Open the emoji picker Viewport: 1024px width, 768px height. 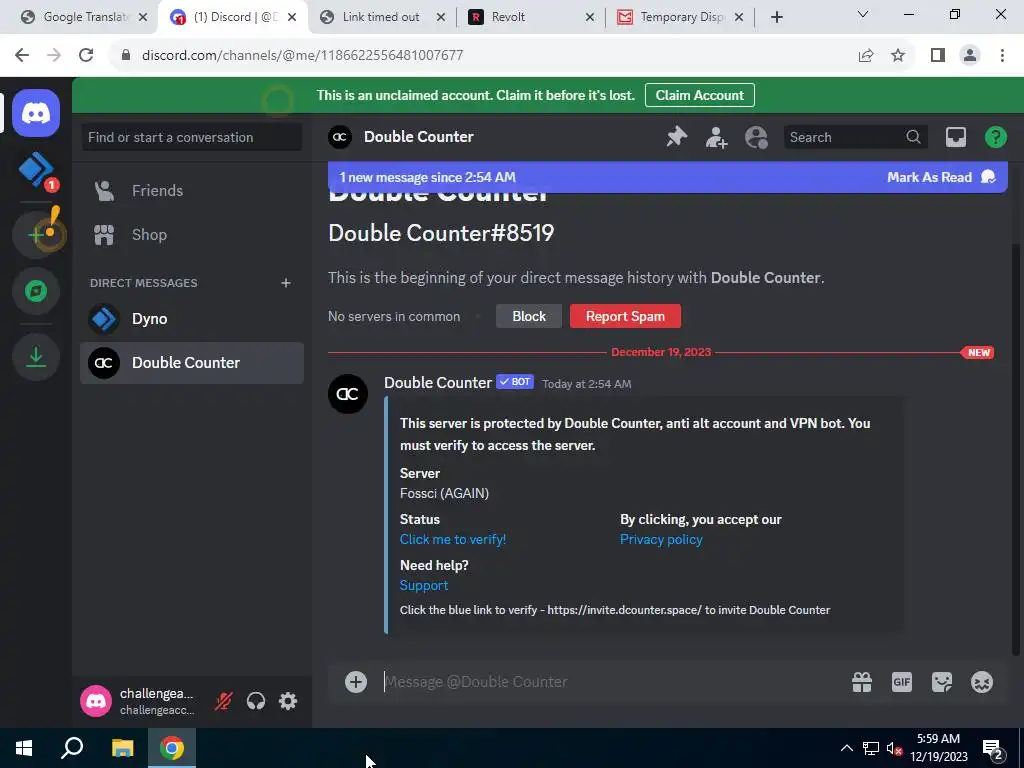(982, 682)
